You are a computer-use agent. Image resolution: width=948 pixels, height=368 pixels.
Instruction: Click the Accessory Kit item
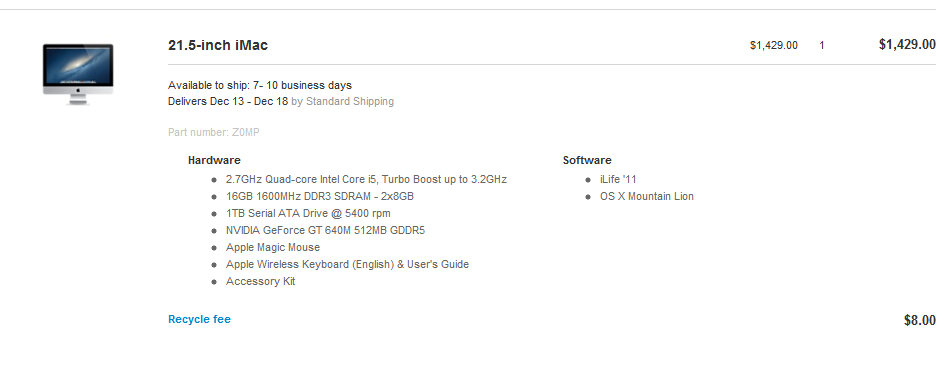coord(261,281)
